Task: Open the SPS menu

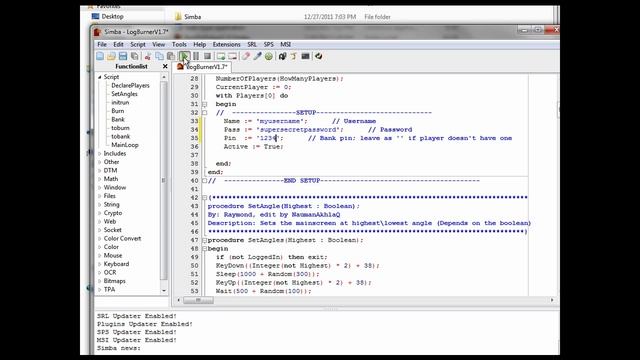Action: [x=269, y=44]
